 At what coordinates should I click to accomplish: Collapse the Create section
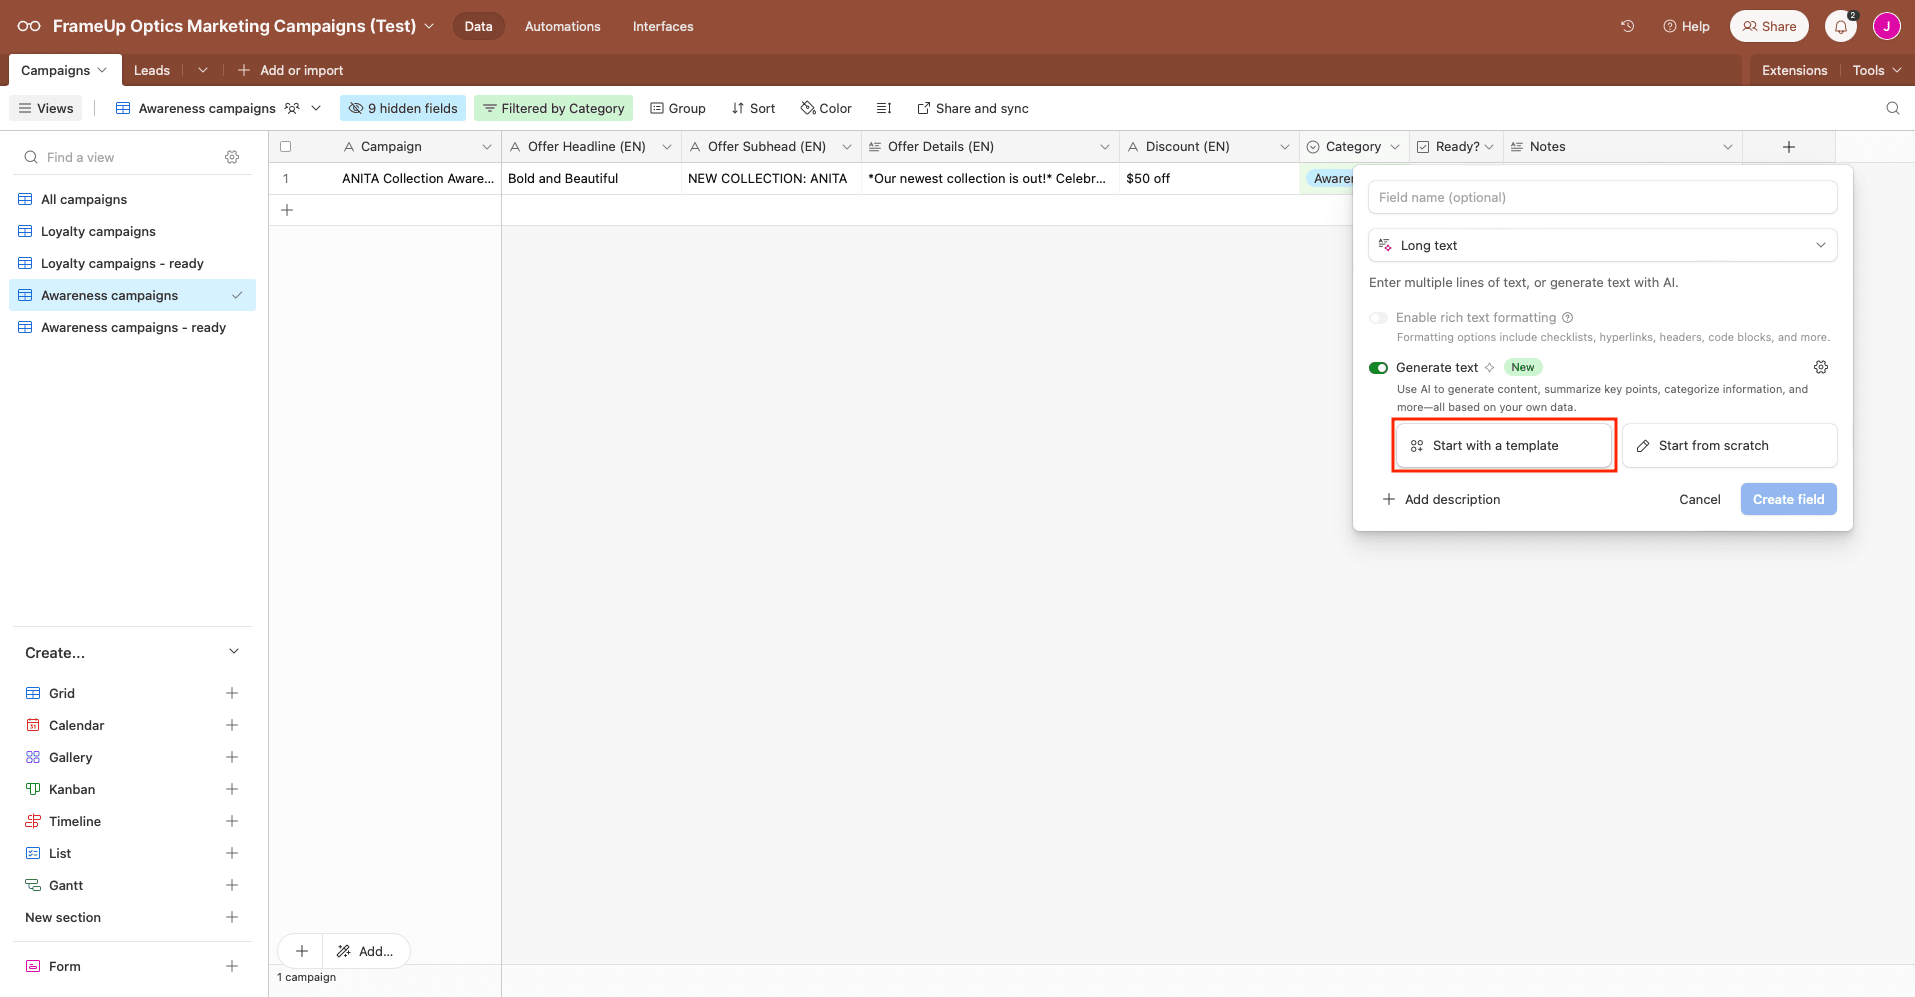pyautogui.click(x=233, y=651)
